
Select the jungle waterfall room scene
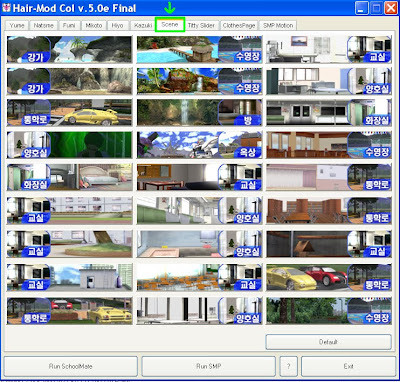199,113
